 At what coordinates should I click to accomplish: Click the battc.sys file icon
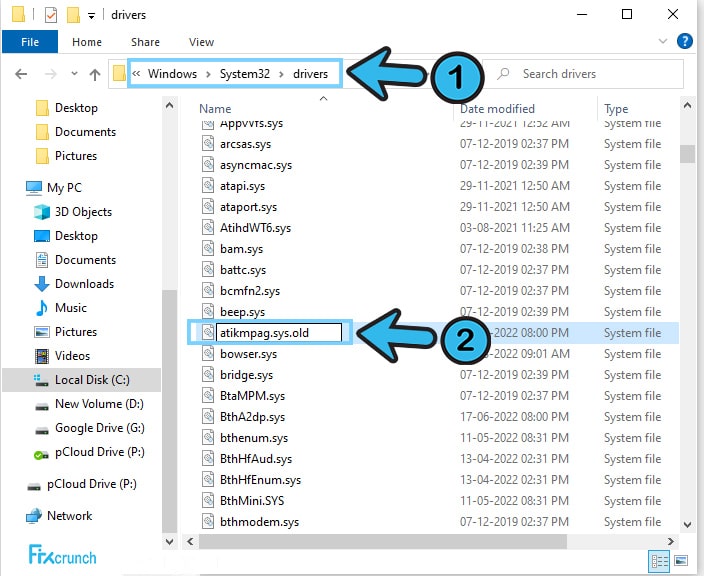click(207, 269)
